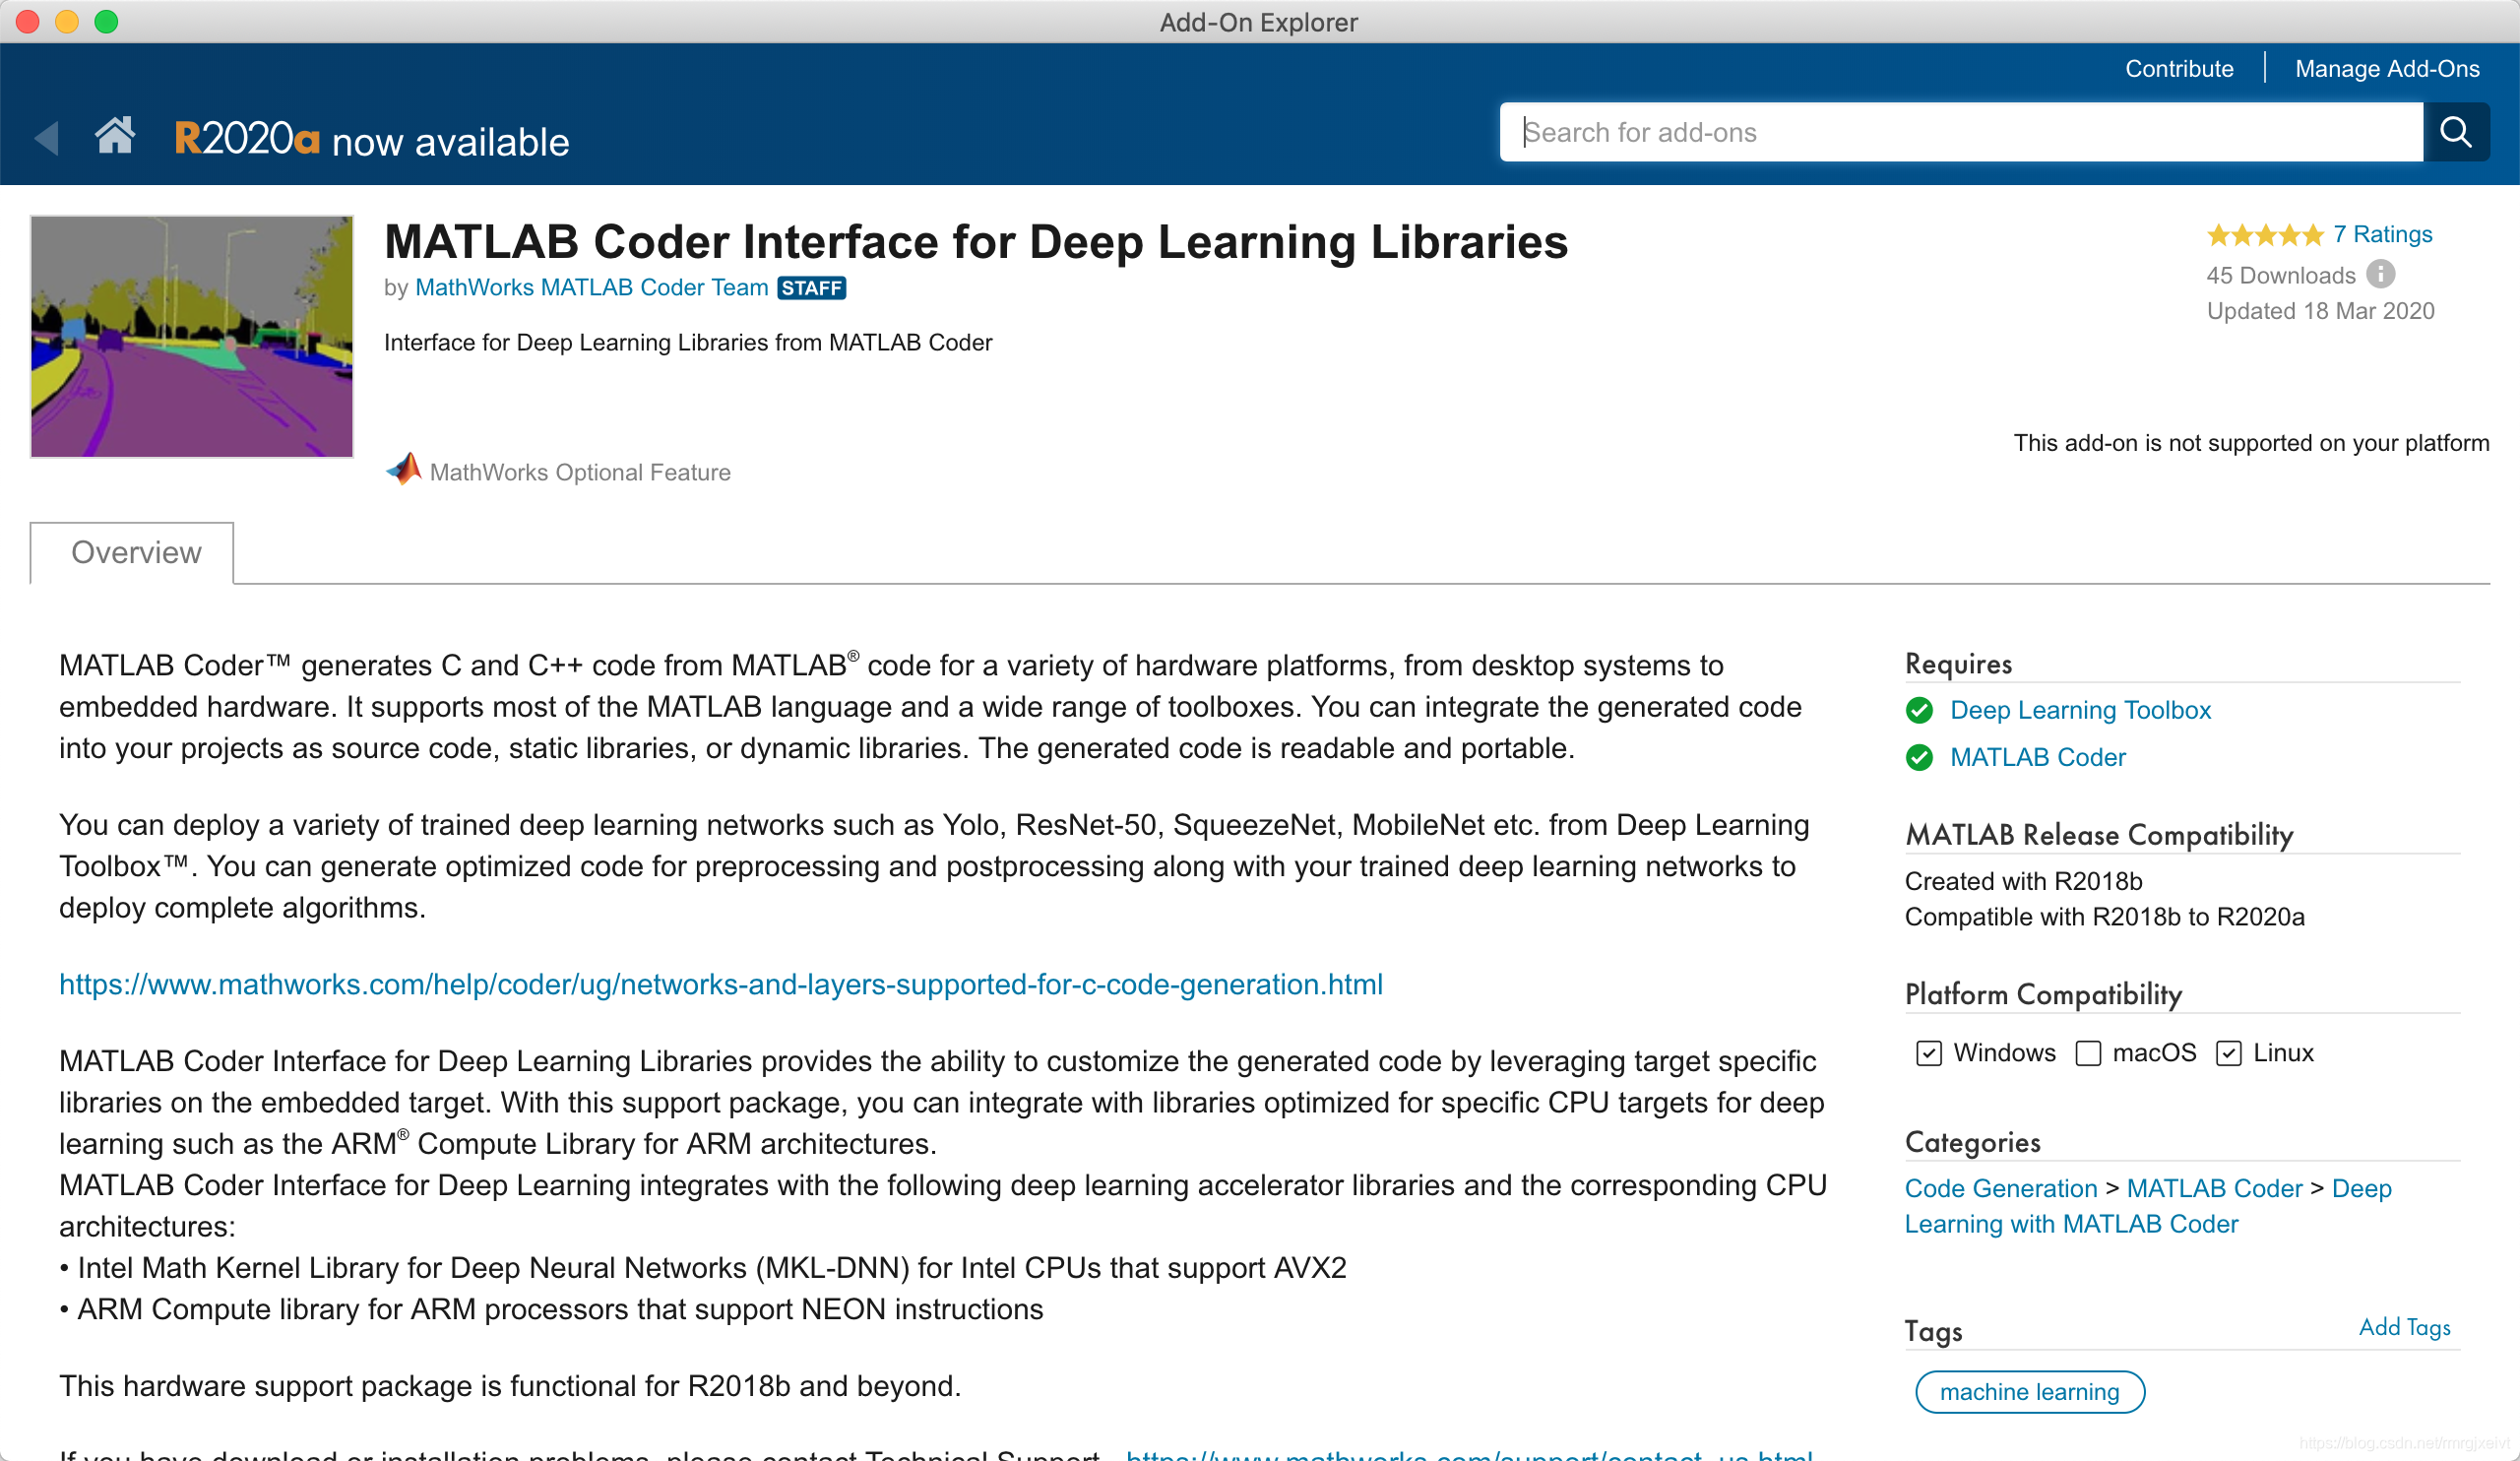Select the Overview tab
This screenshot has height=1461, width=2520.
click(136, 552)
